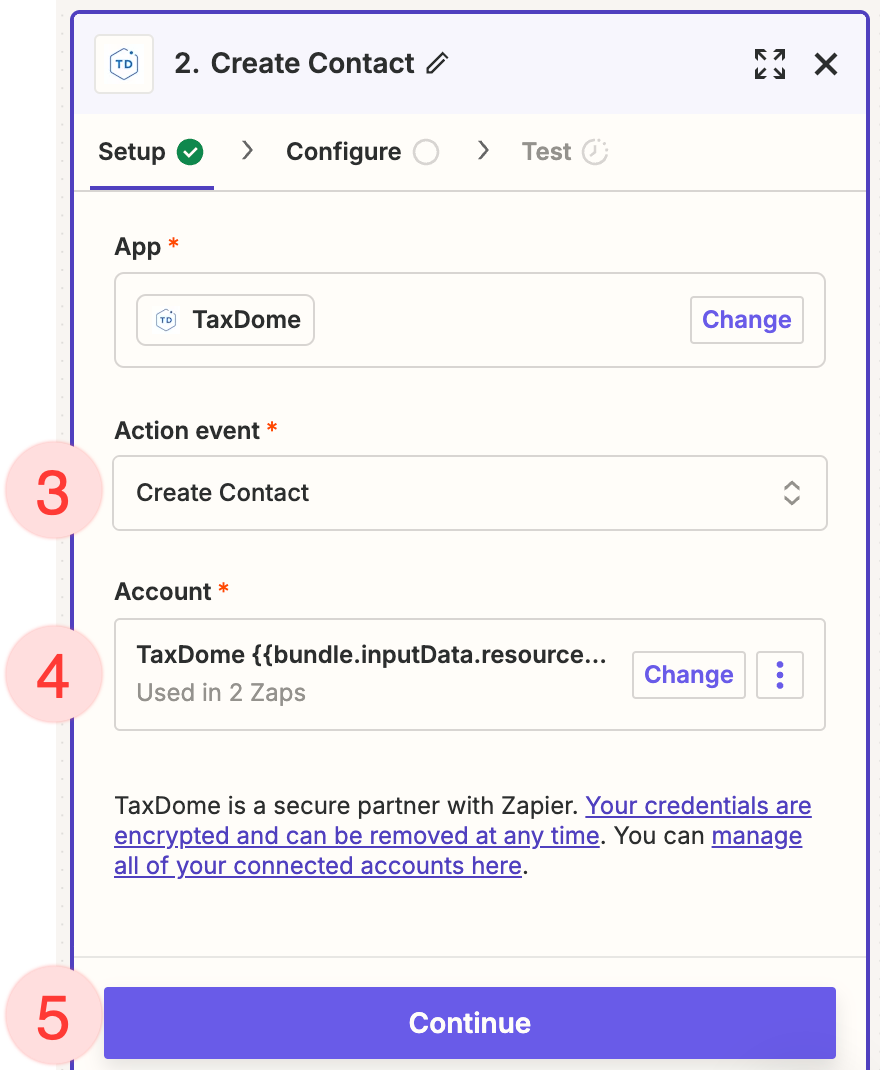Click the TaxDome logo in the step header
This screenshot has height=1070, width=880.
pyautogui.click(x=123, y=64)
